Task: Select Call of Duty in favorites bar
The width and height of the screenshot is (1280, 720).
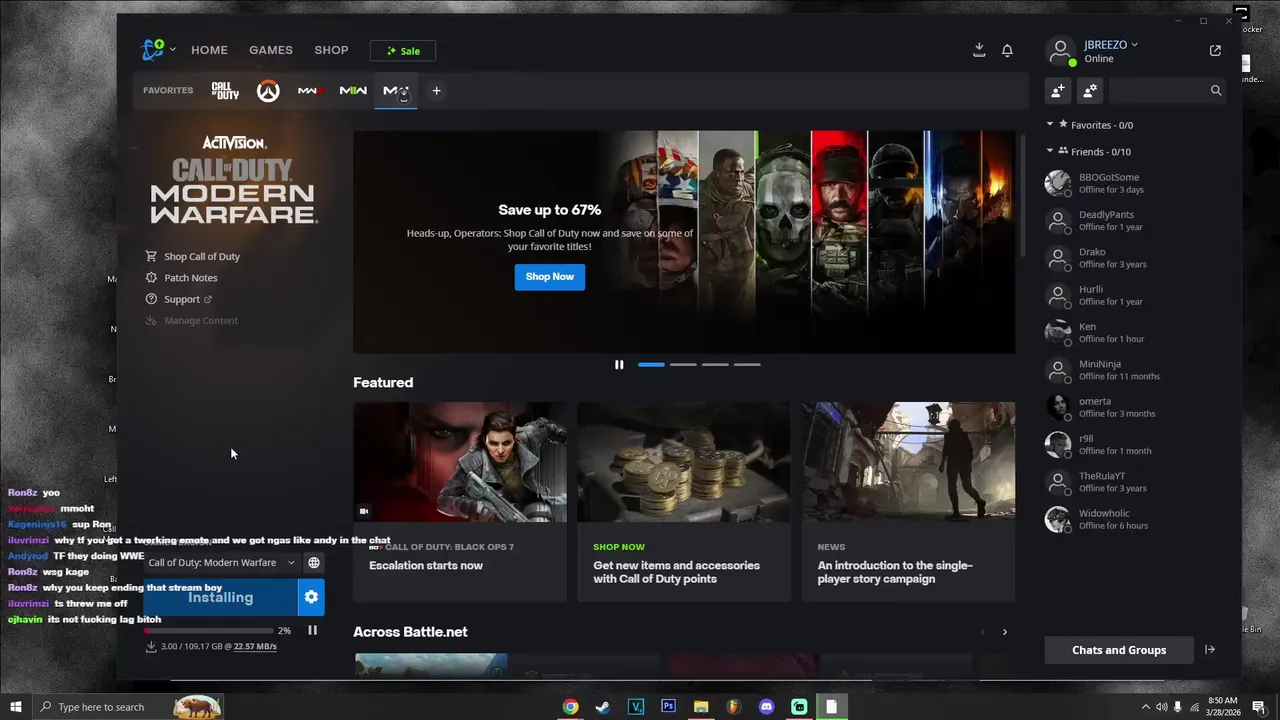Action: tap(225, 91)
